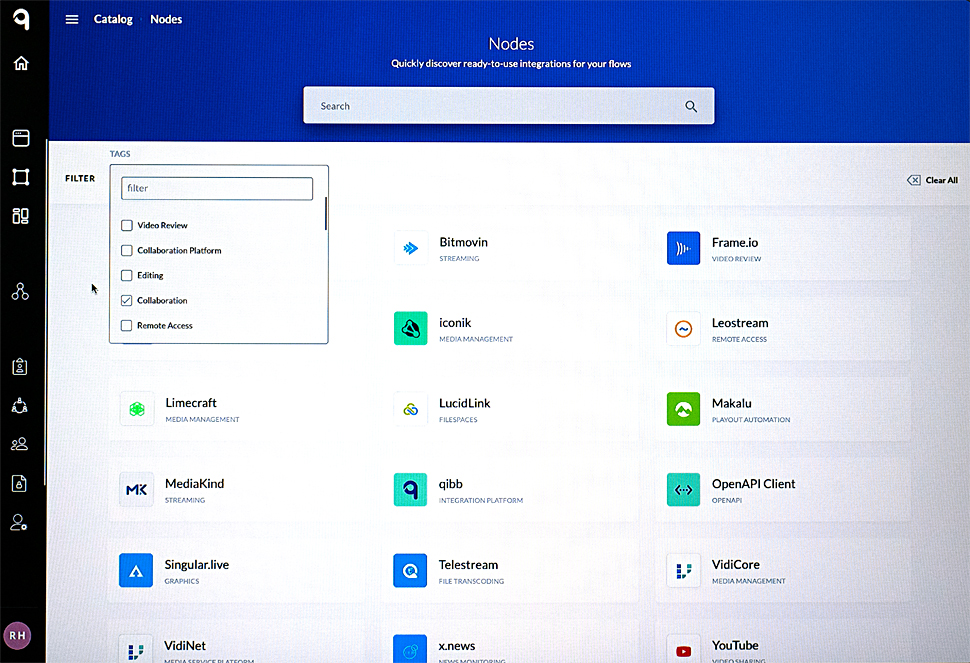Check the Collaboration Platform tag
This screenshot has width=970, height=663.
click(x=127, y=250)
